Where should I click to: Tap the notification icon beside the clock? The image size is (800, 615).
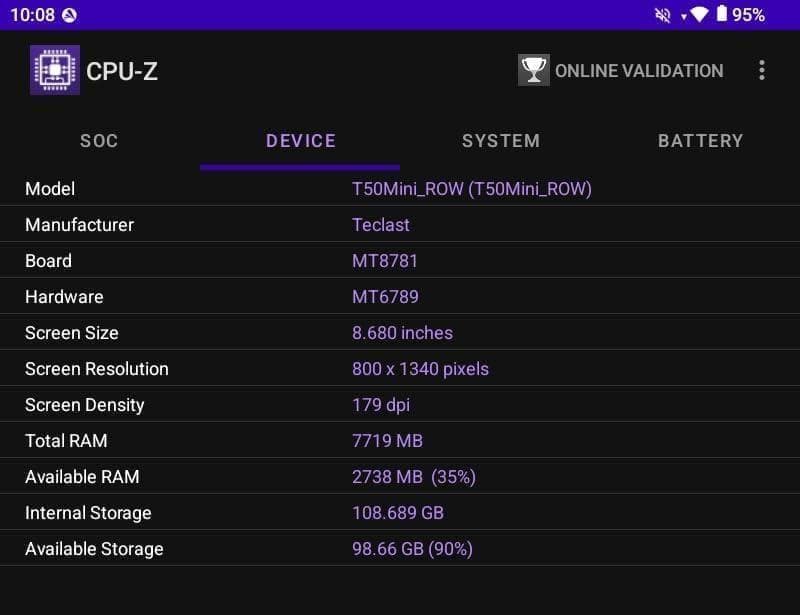pos(69,15)
